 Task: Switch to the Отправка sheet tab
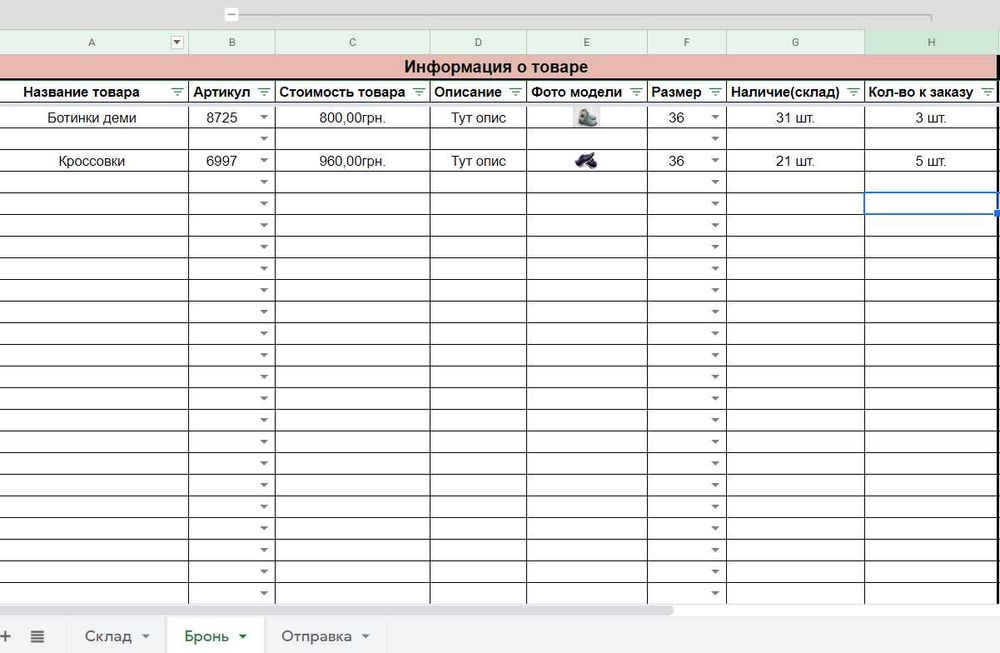coord(316,636)
